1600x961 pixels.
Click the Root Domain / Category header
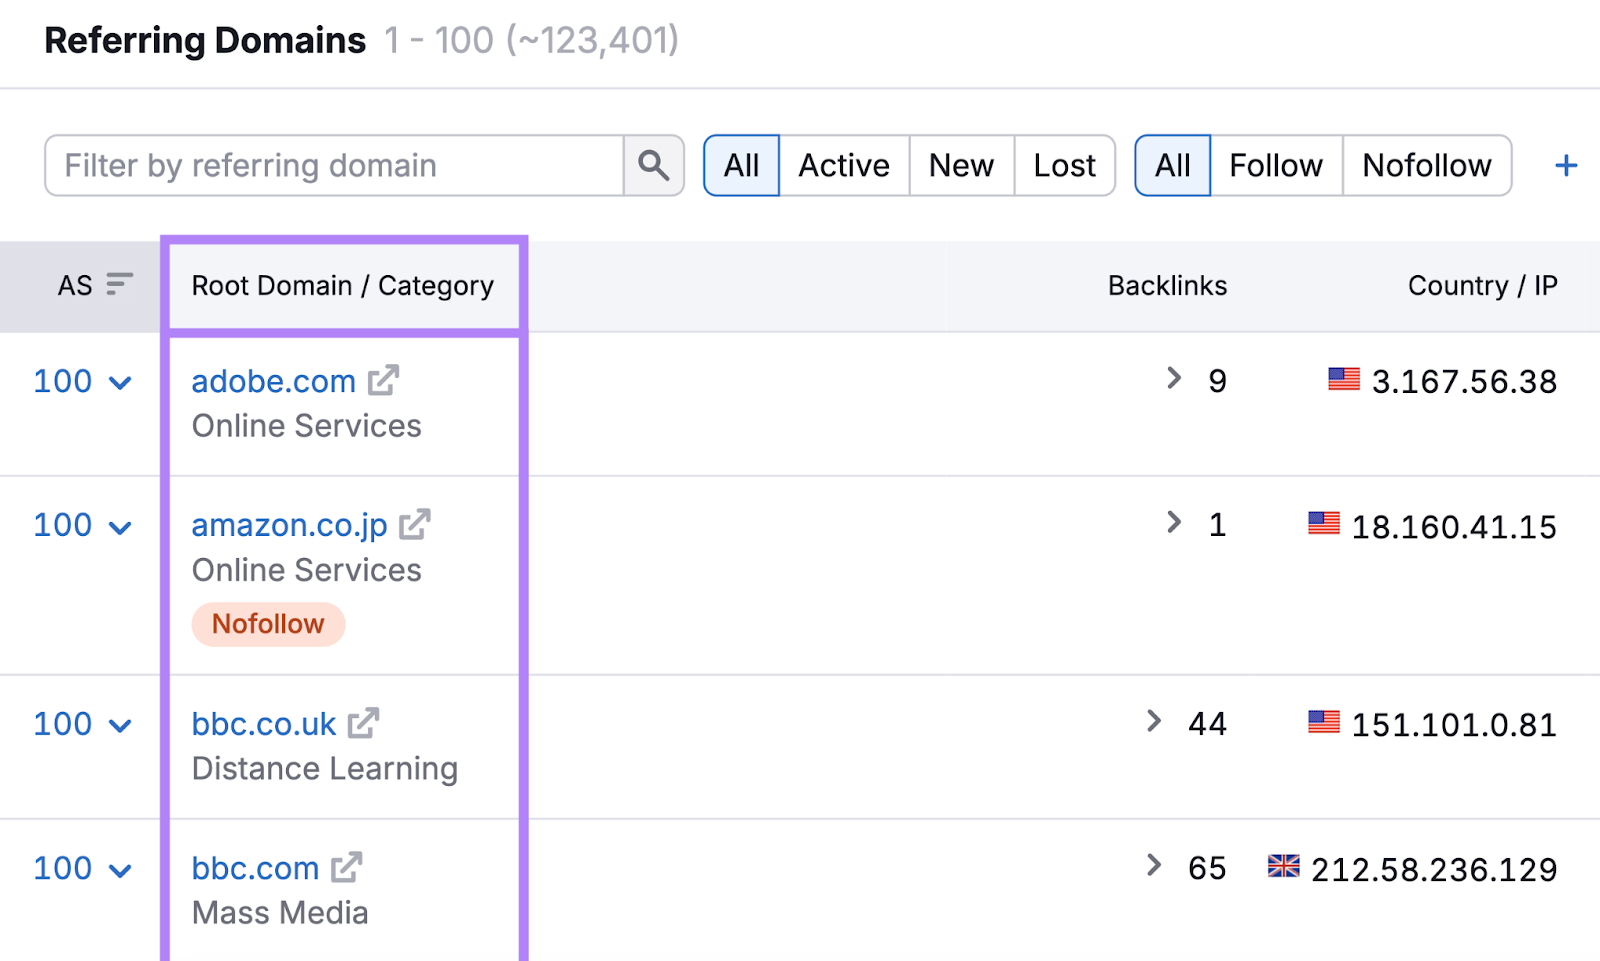tap(343, 286)
